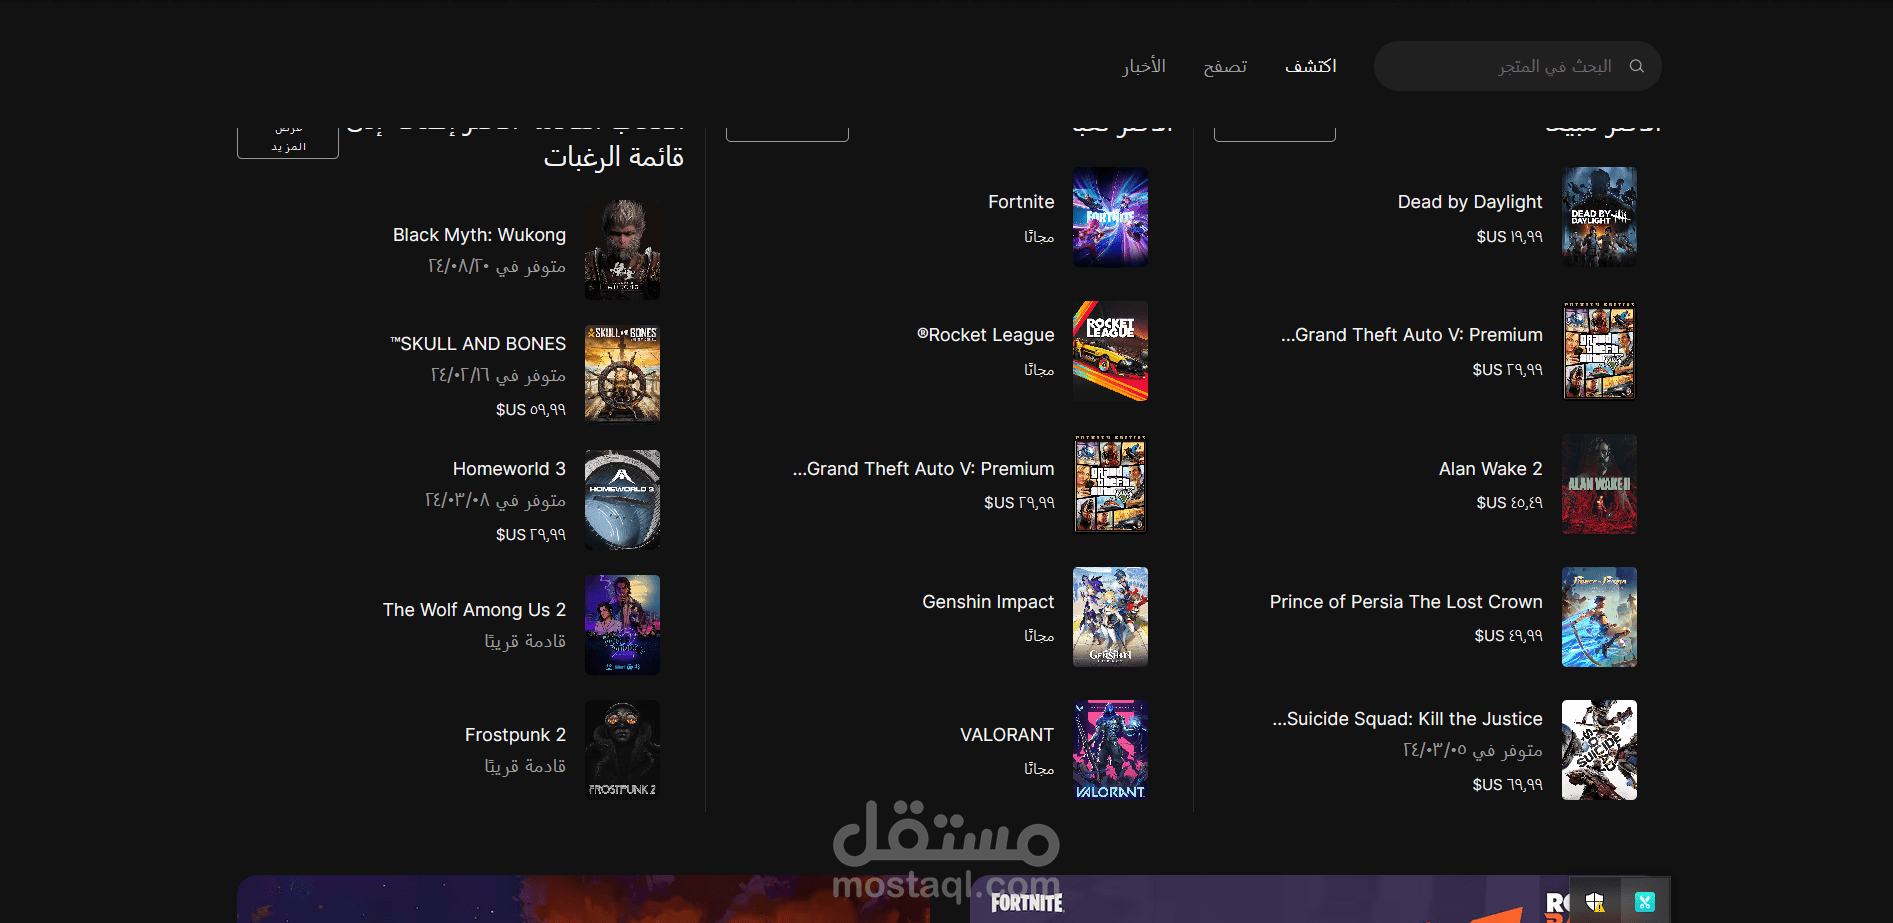
Task: Click the Rocket League title
Action: coord(985,335)
